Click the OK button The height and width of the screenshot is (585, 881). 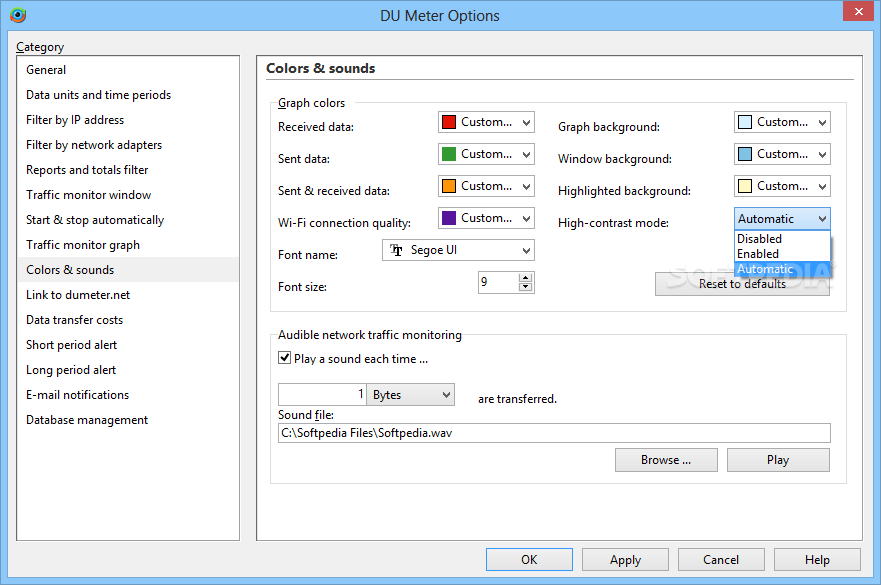click(529, 560)
